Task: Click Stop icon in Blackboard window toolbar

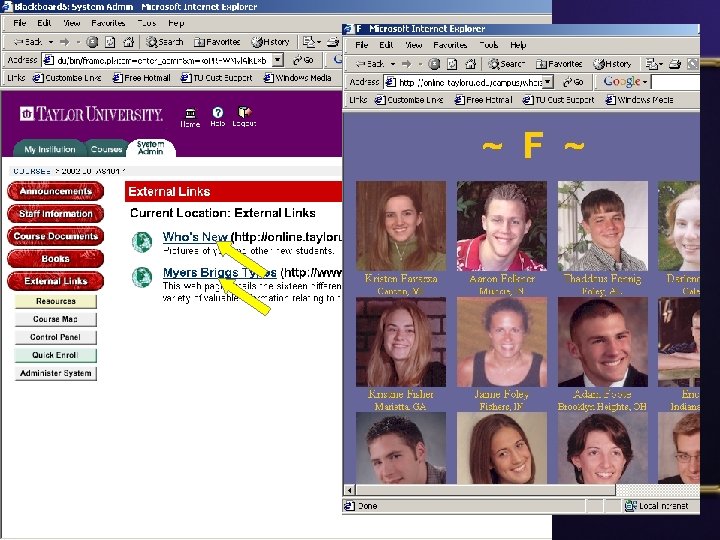Action: [x=92, y=42]
